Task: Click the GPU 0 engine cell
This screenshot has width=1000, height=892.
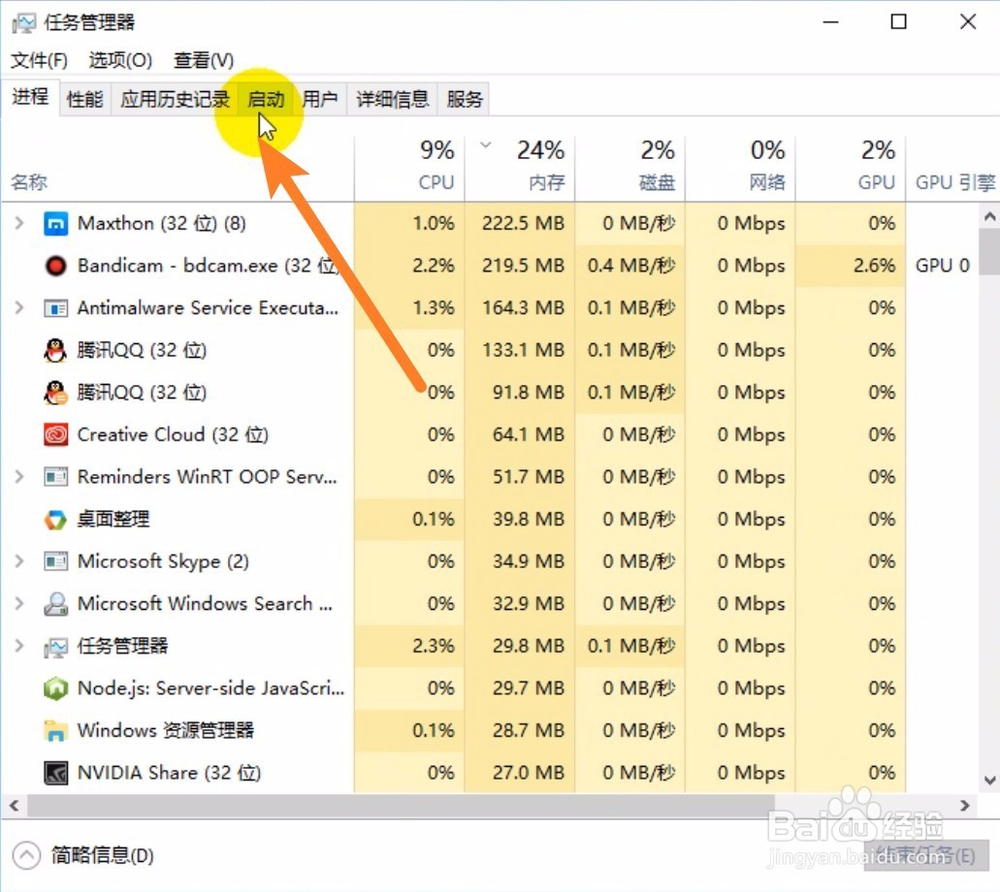Action: pos(943,265)
